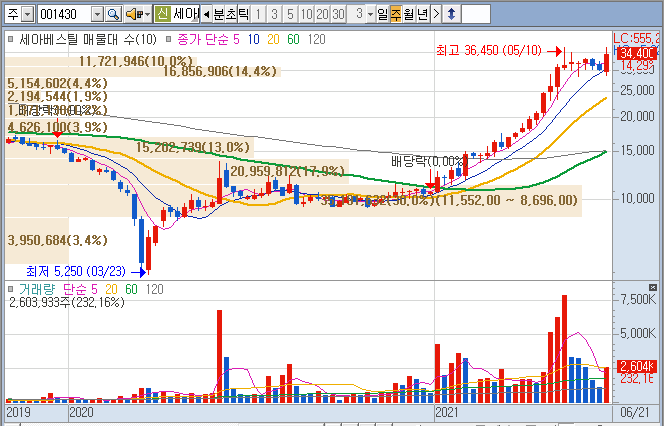Expand the 001430 stock code dropdown

click(97, 15)
